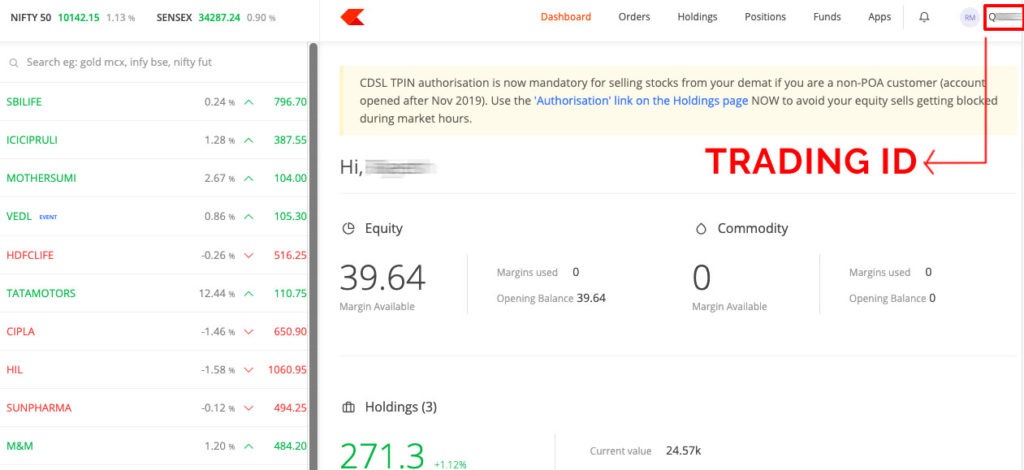Viewport: 1024px width, 470px height.
Task: Click the down arrow beside SUNPHARMA
Action: pyautogui.click(x=248, y=408)
